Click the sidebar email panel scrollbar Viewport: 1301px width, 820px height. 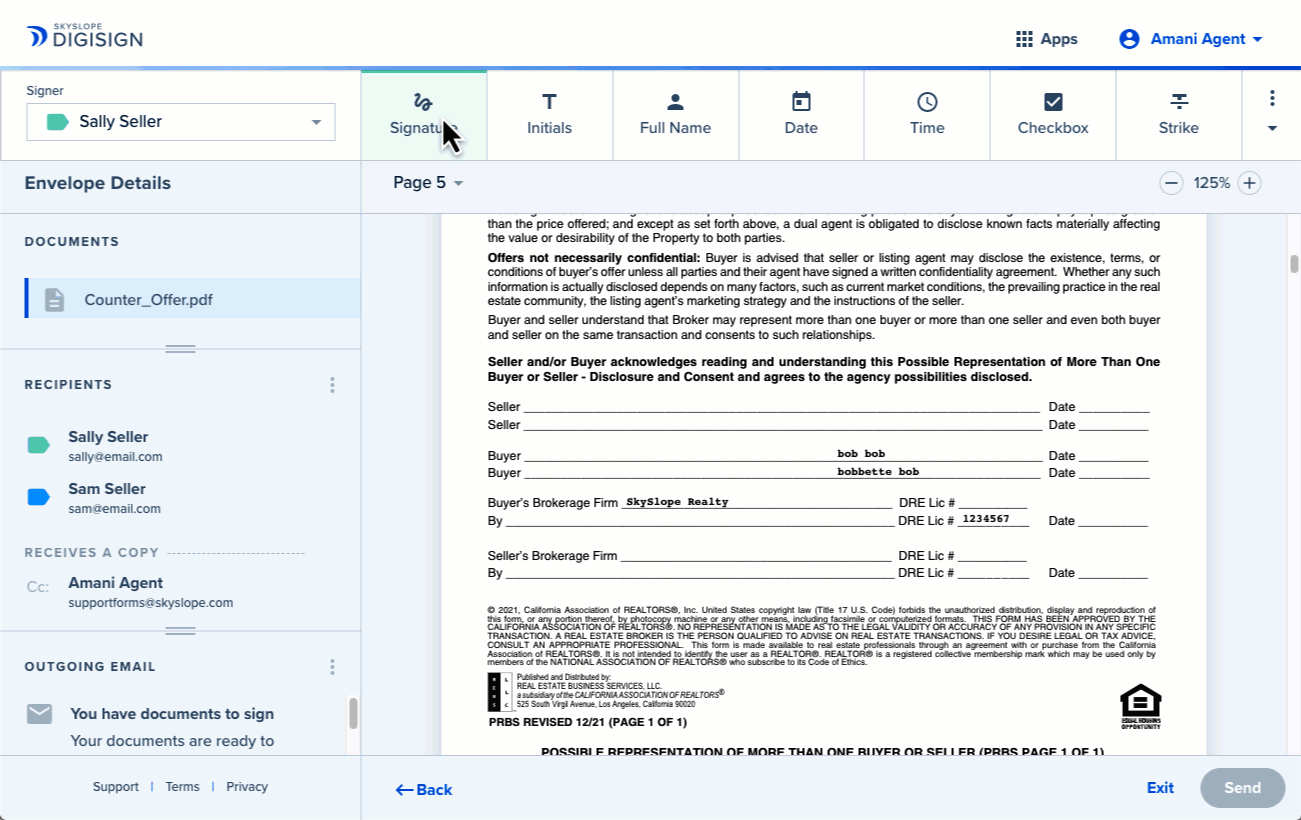(353, 713)
